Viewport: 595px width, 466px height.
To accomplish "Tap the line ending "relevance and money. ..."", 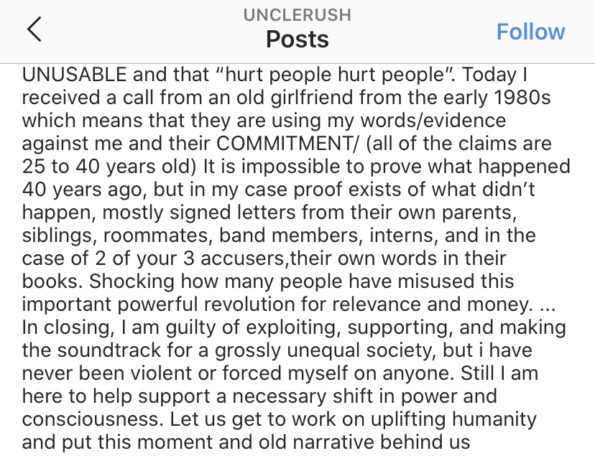I will coord(289,305).
